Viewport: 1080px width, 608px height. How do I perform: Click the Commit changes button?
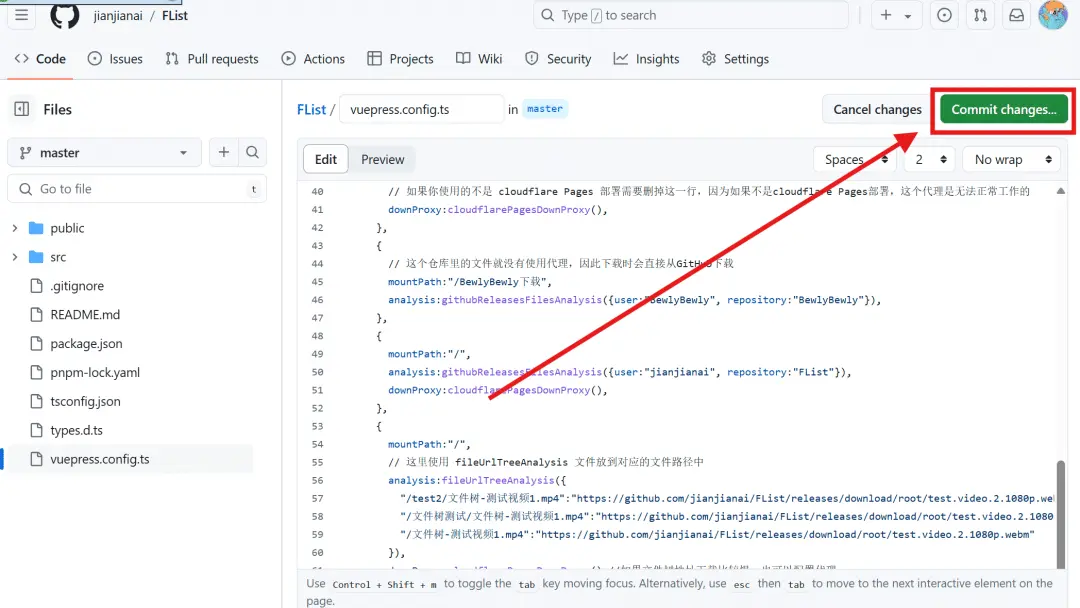coord(1003,110)
